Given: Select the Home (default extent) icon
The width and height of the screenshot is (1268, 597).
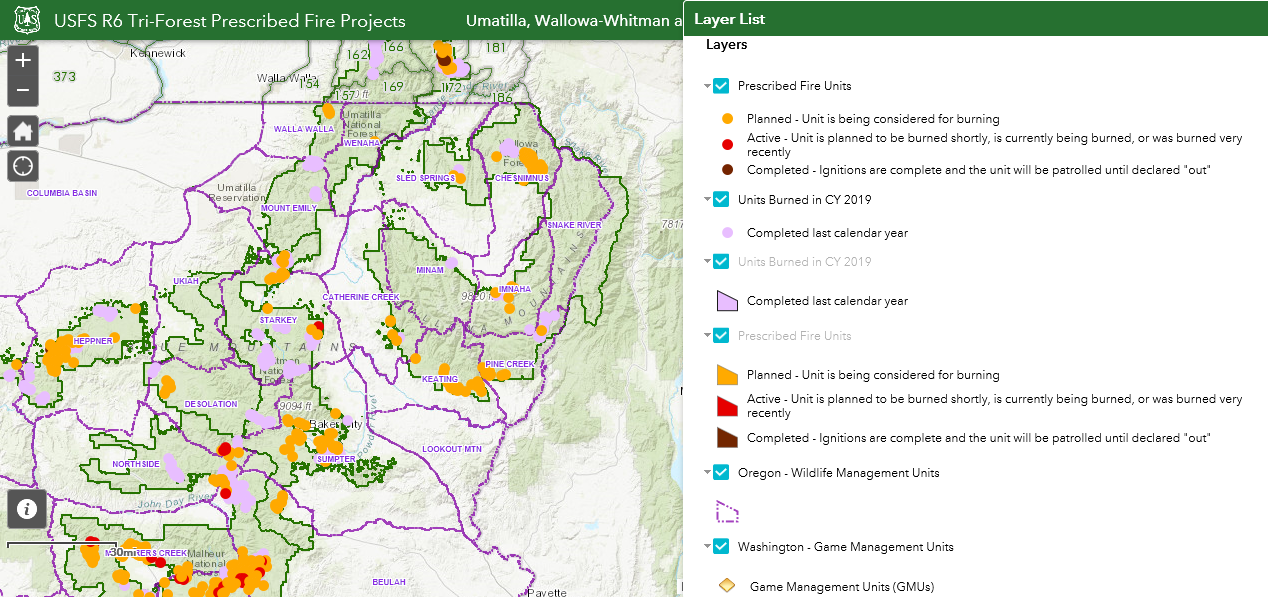Looking at the screenshot, I should [22, 130].
